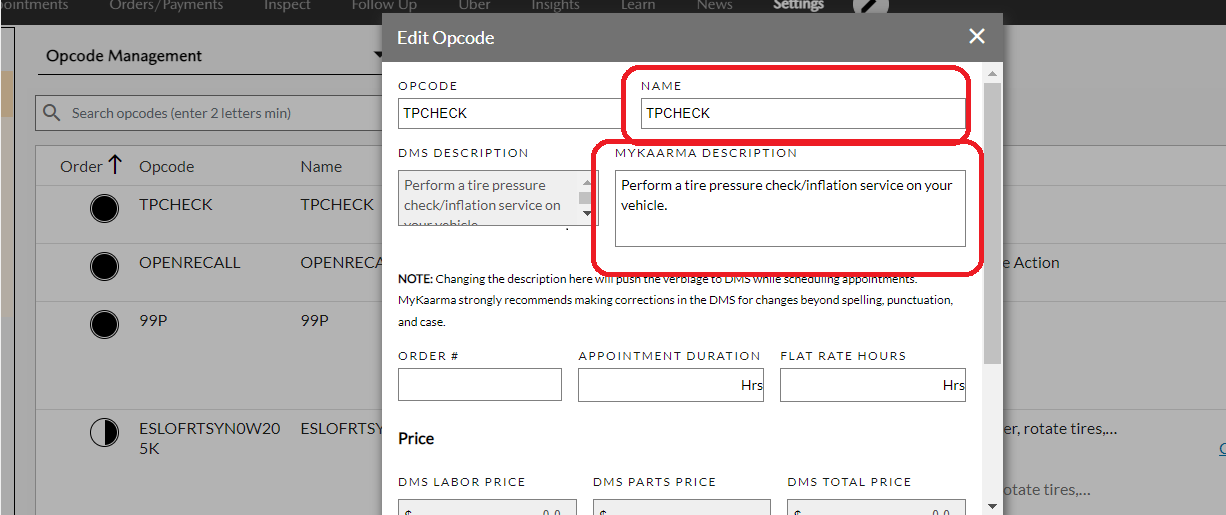Toggle the status circle for TPCHECK row

point(104,208)
